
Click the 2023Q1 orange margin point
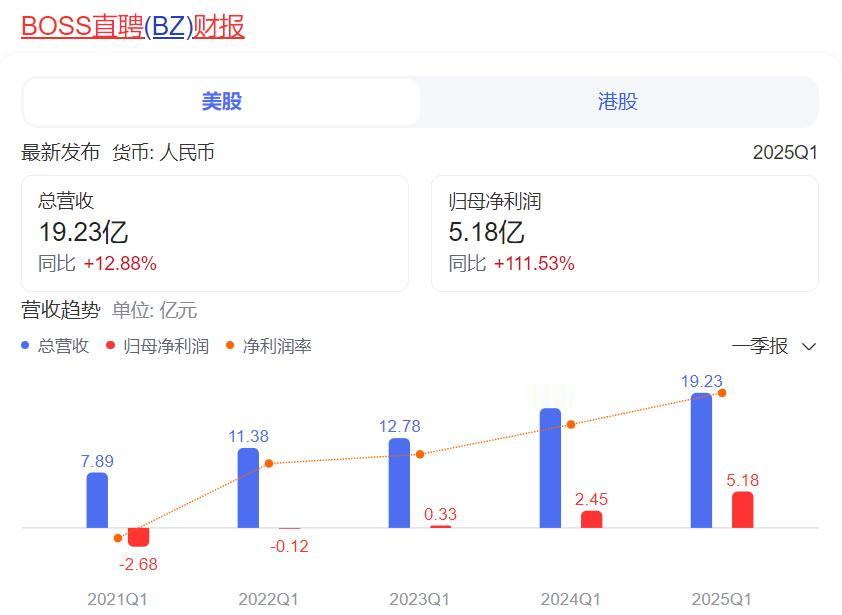(420, 454)
